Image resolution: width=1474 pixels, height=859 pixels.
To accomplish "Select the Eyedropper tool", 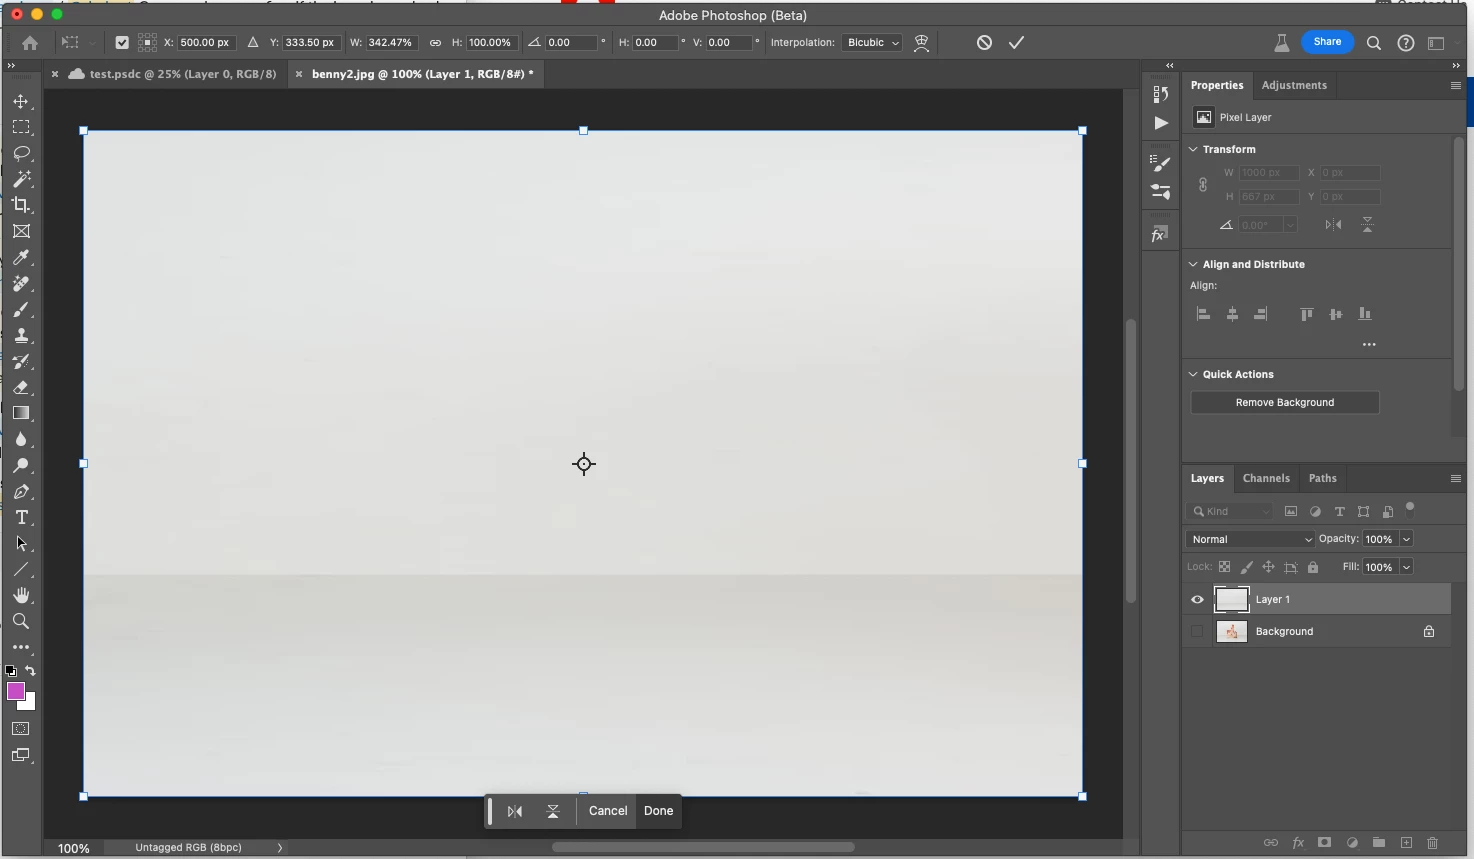I will pos(21,258).
